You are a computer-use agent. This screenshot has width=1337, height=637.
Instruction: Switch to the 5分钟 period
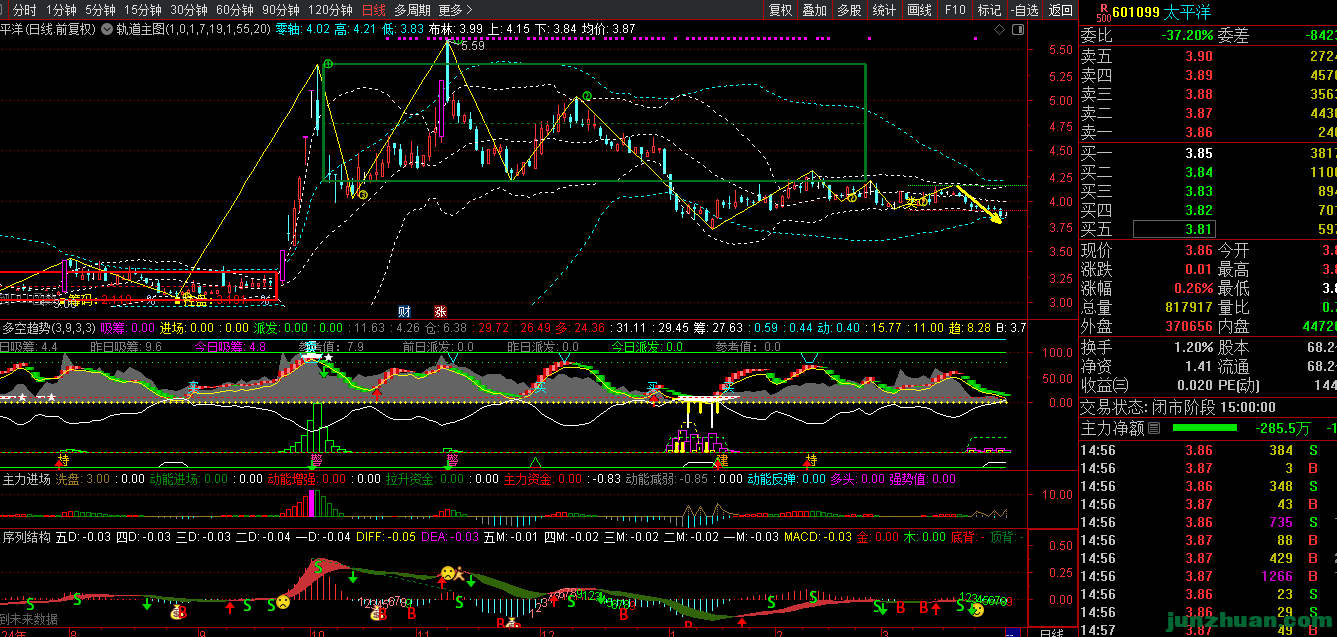[100, 10]
